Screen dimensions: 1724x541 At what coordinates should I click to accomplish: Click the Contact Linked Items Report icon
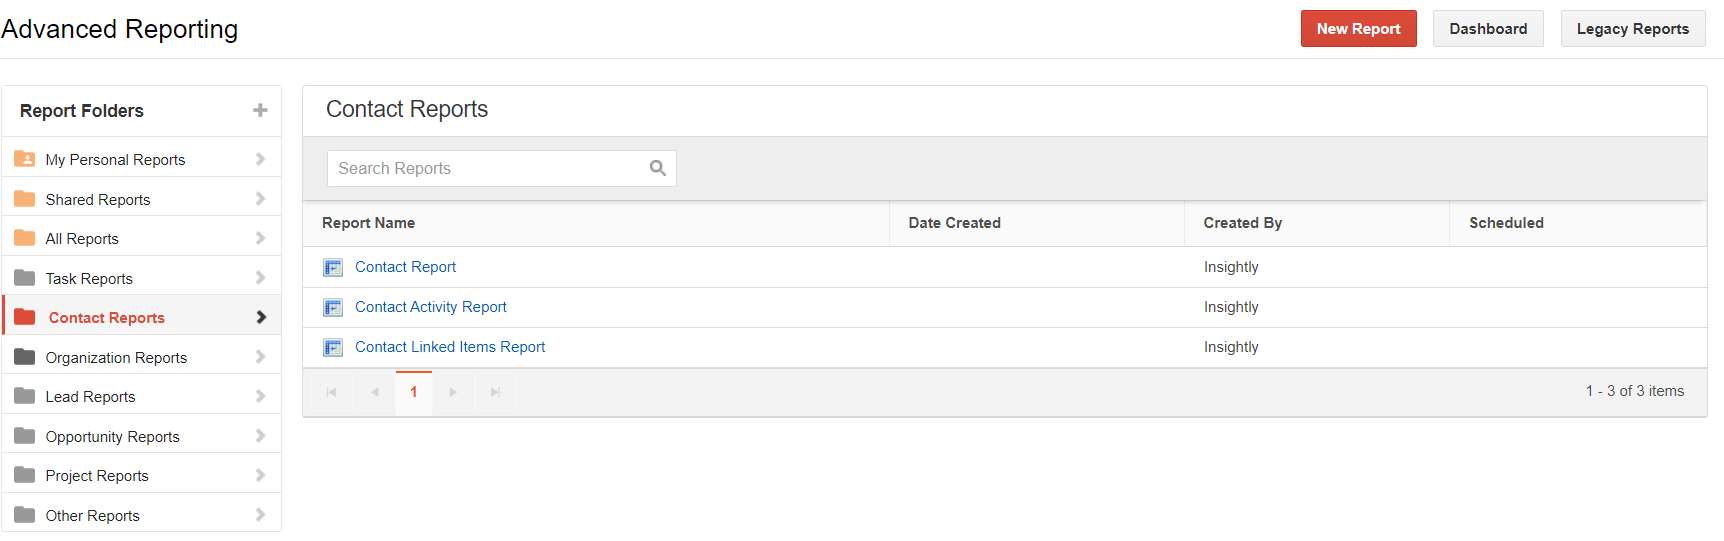point(333,347)
